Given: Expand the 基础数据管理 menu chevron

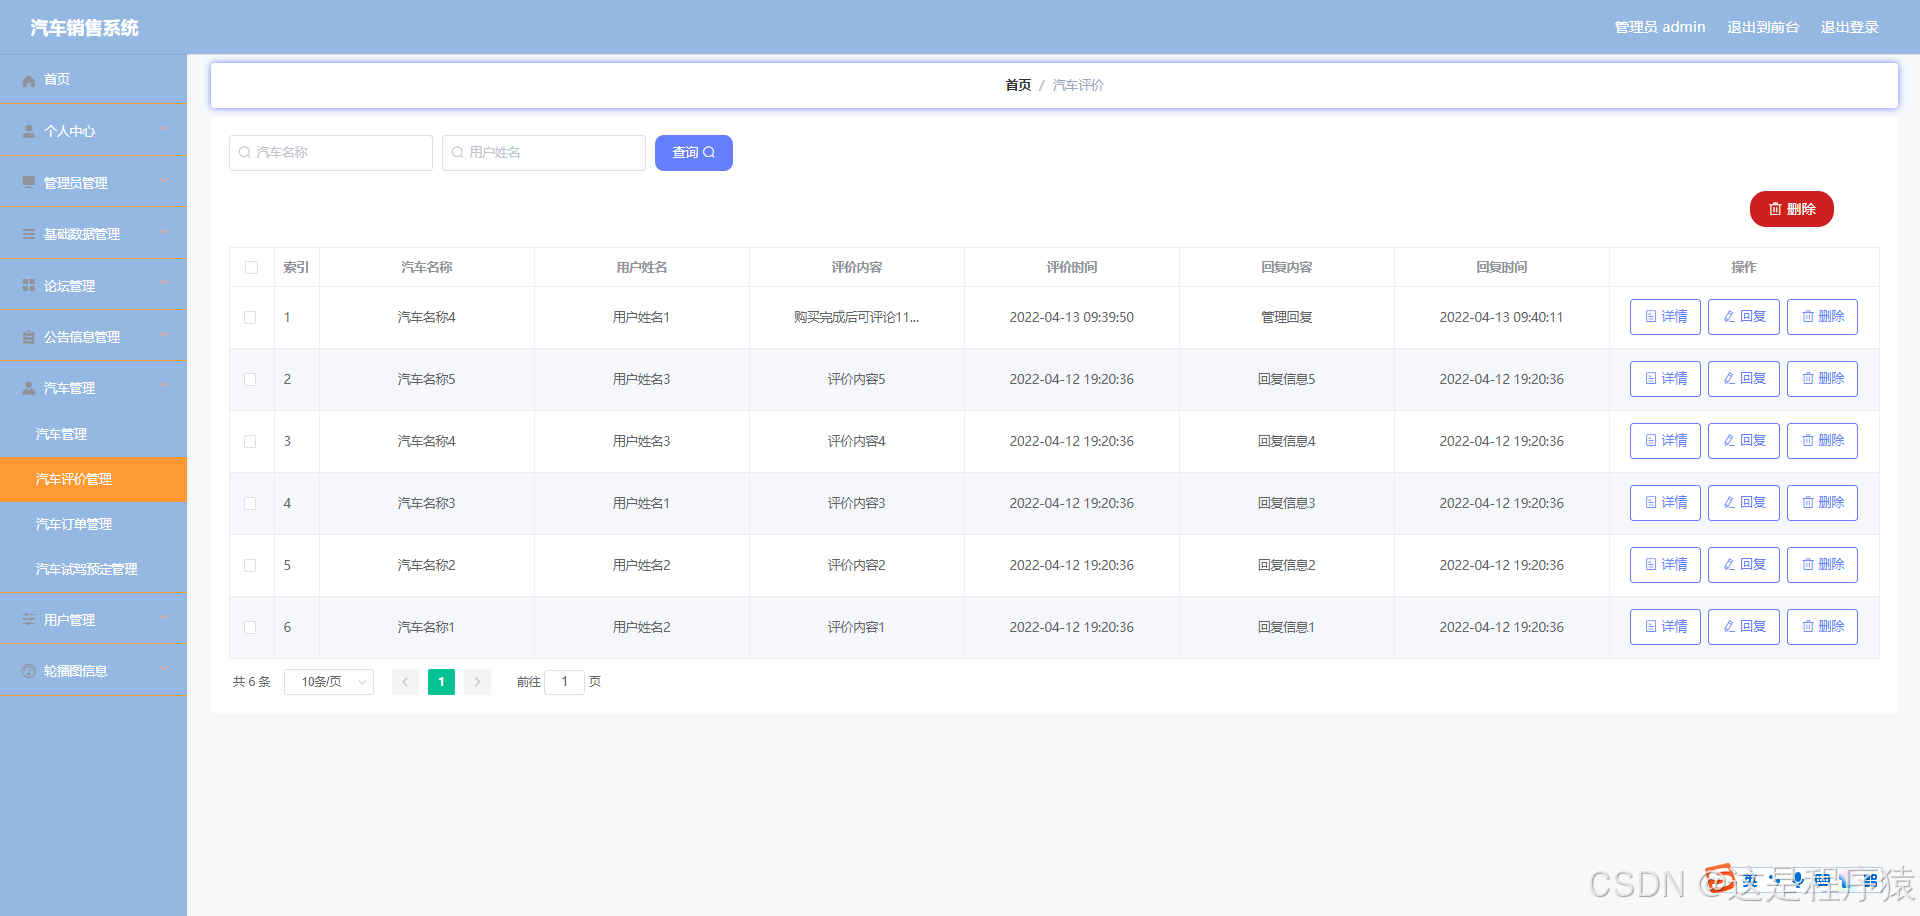Looking at the screenshot, I should 165,233.
